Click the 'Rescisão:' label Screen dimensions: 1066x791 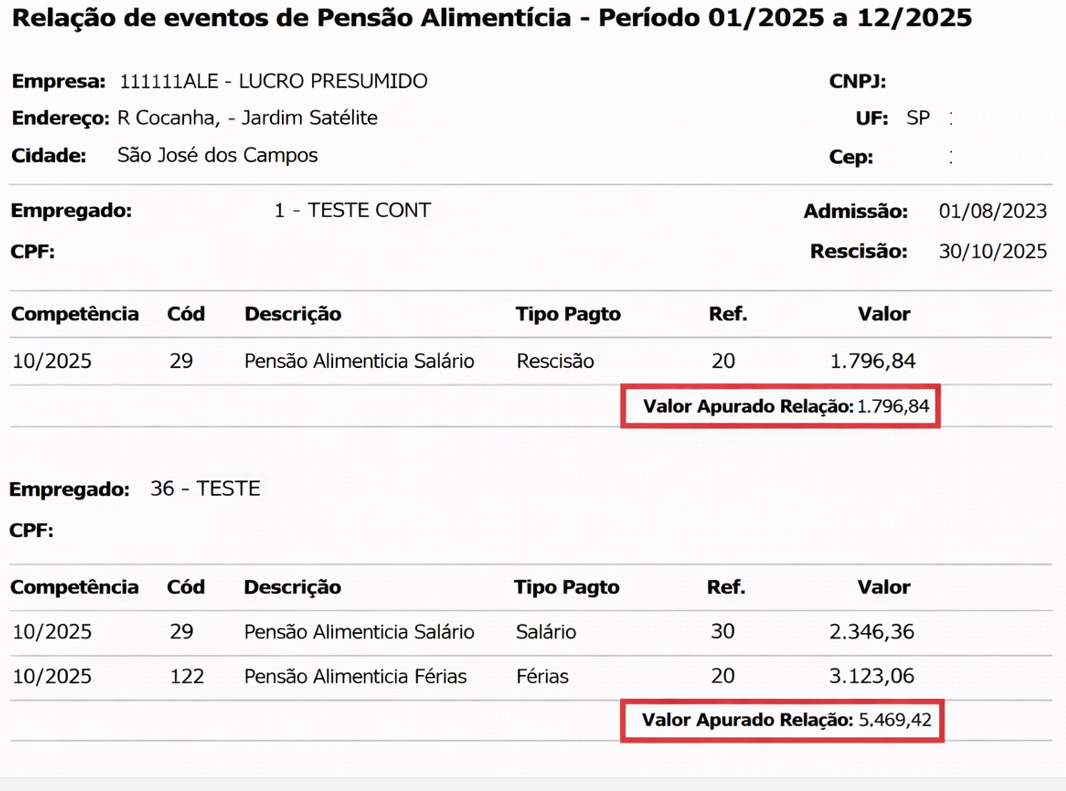(x=859, y=251)
